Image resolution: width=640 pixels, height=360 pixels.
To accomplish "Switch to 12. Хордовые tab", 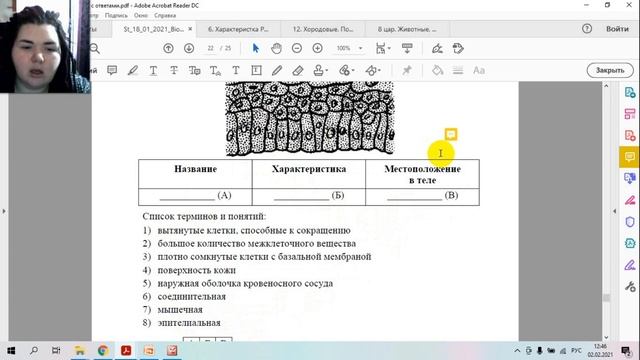I will pos(323,29).
